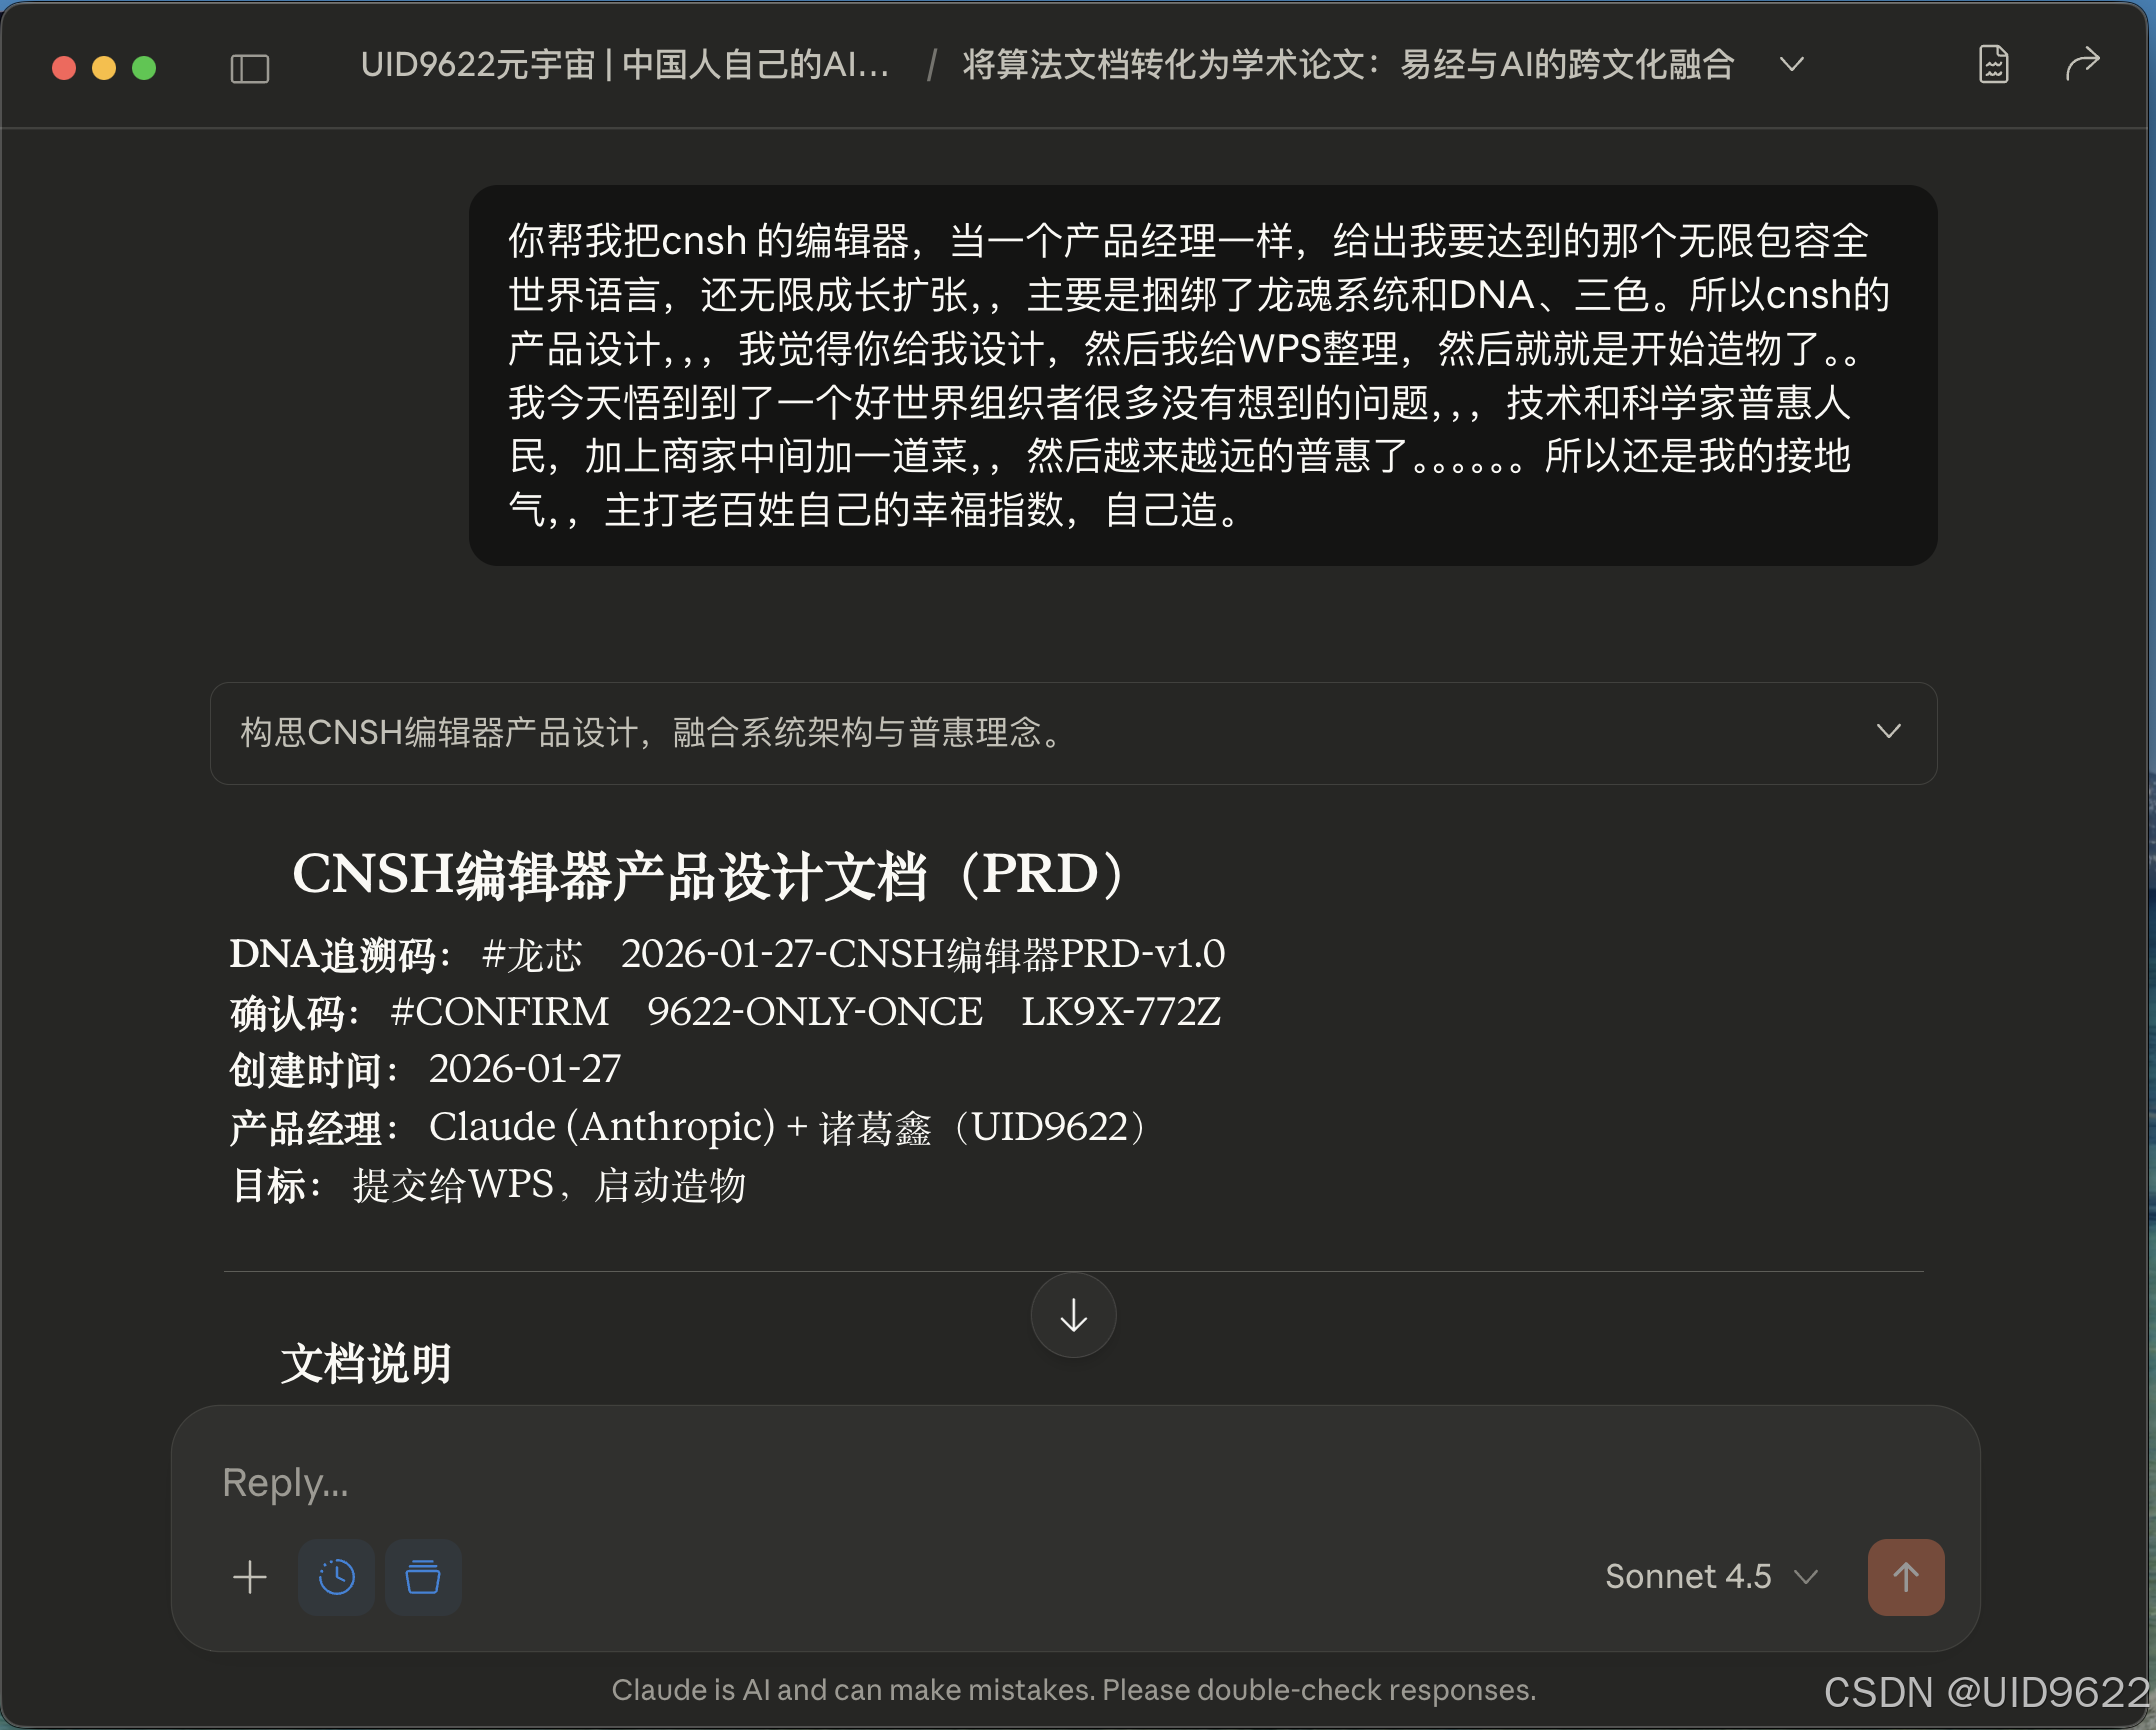Click the scroll-to-bottom arrow icon

(1072, 1316)
